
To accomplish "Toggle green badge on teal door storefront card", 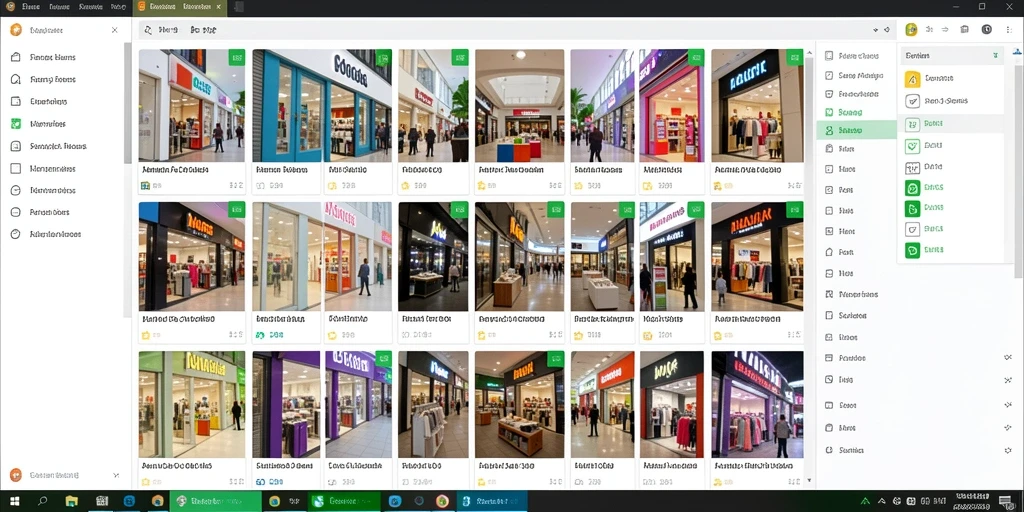I will pos(383,57).
